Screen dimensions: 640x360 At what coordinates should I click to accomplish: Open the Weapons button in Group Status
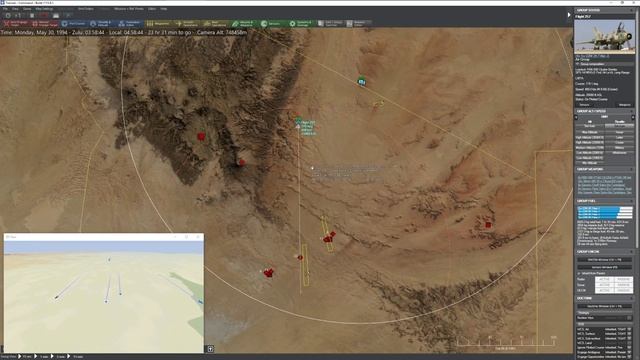(624, 105)
